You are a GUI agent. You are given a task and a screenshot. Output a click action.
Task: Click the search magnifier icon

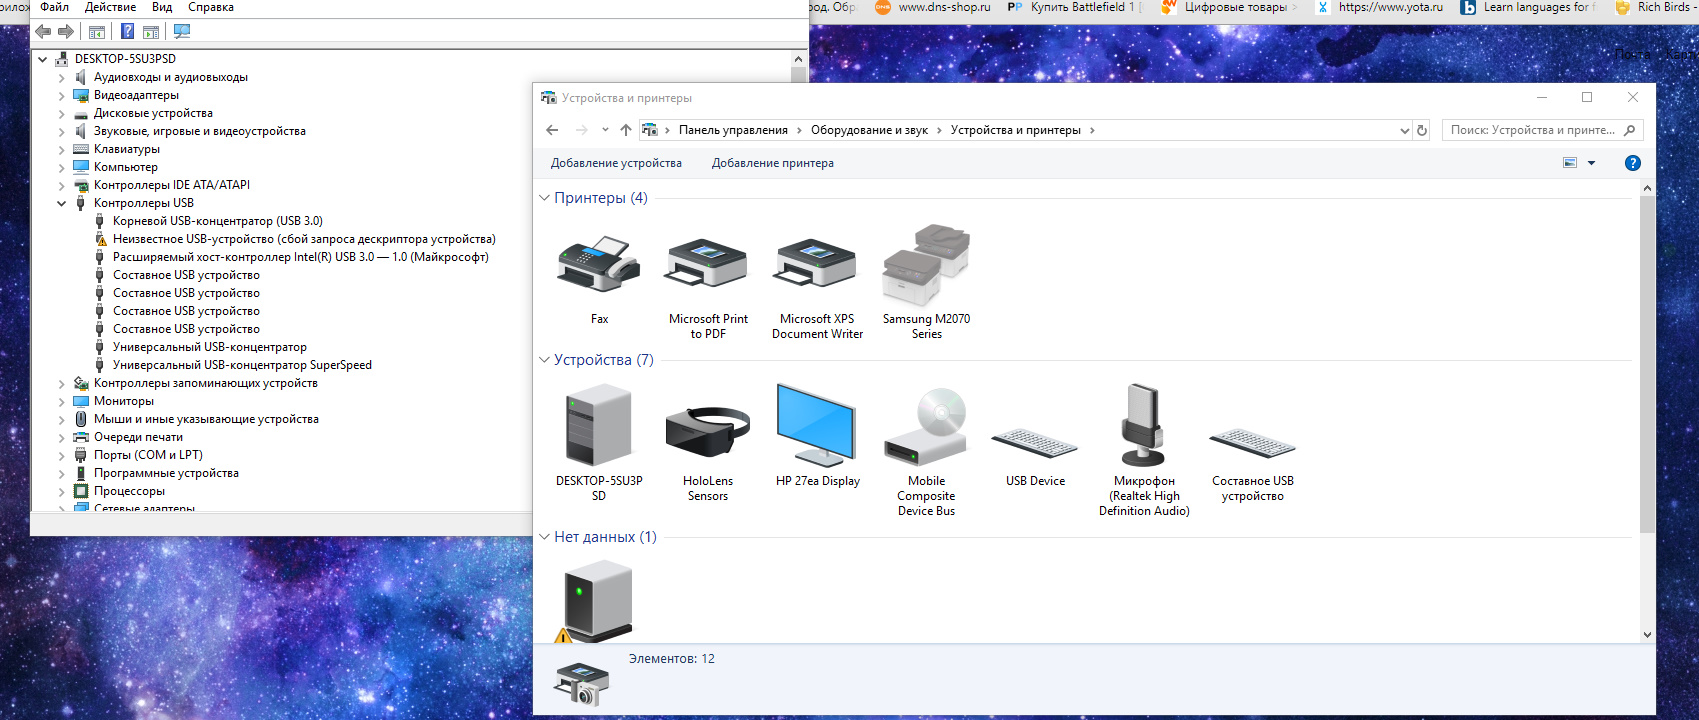[x=1629, y=130]
